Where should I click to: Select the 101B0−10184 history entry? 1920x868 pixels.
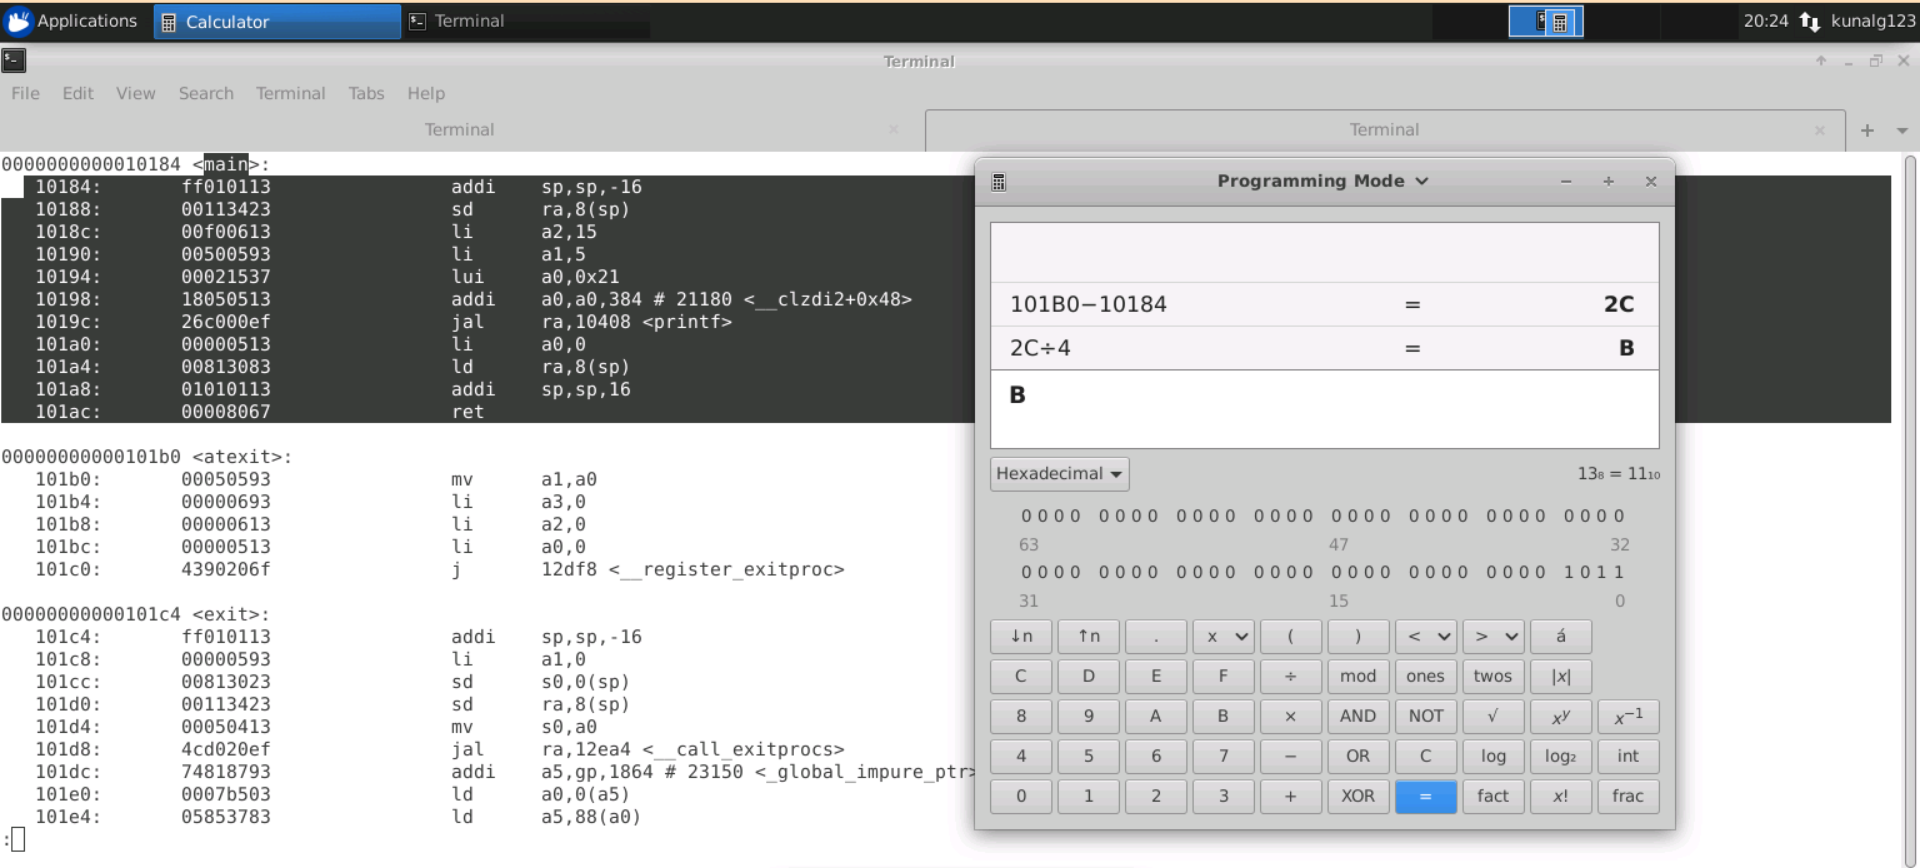pyautogui.click(x=1324, y=304)
